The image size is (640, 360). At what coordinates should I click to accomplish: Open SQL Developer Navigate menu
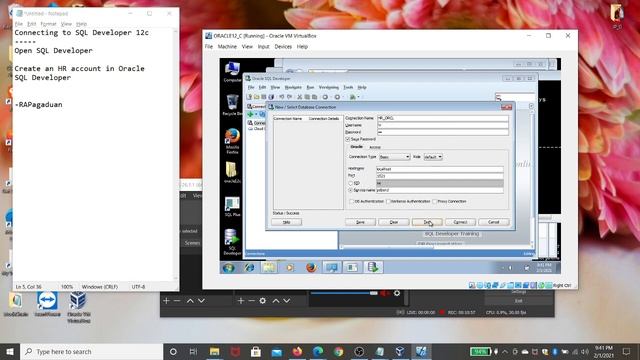click(293, 87)
